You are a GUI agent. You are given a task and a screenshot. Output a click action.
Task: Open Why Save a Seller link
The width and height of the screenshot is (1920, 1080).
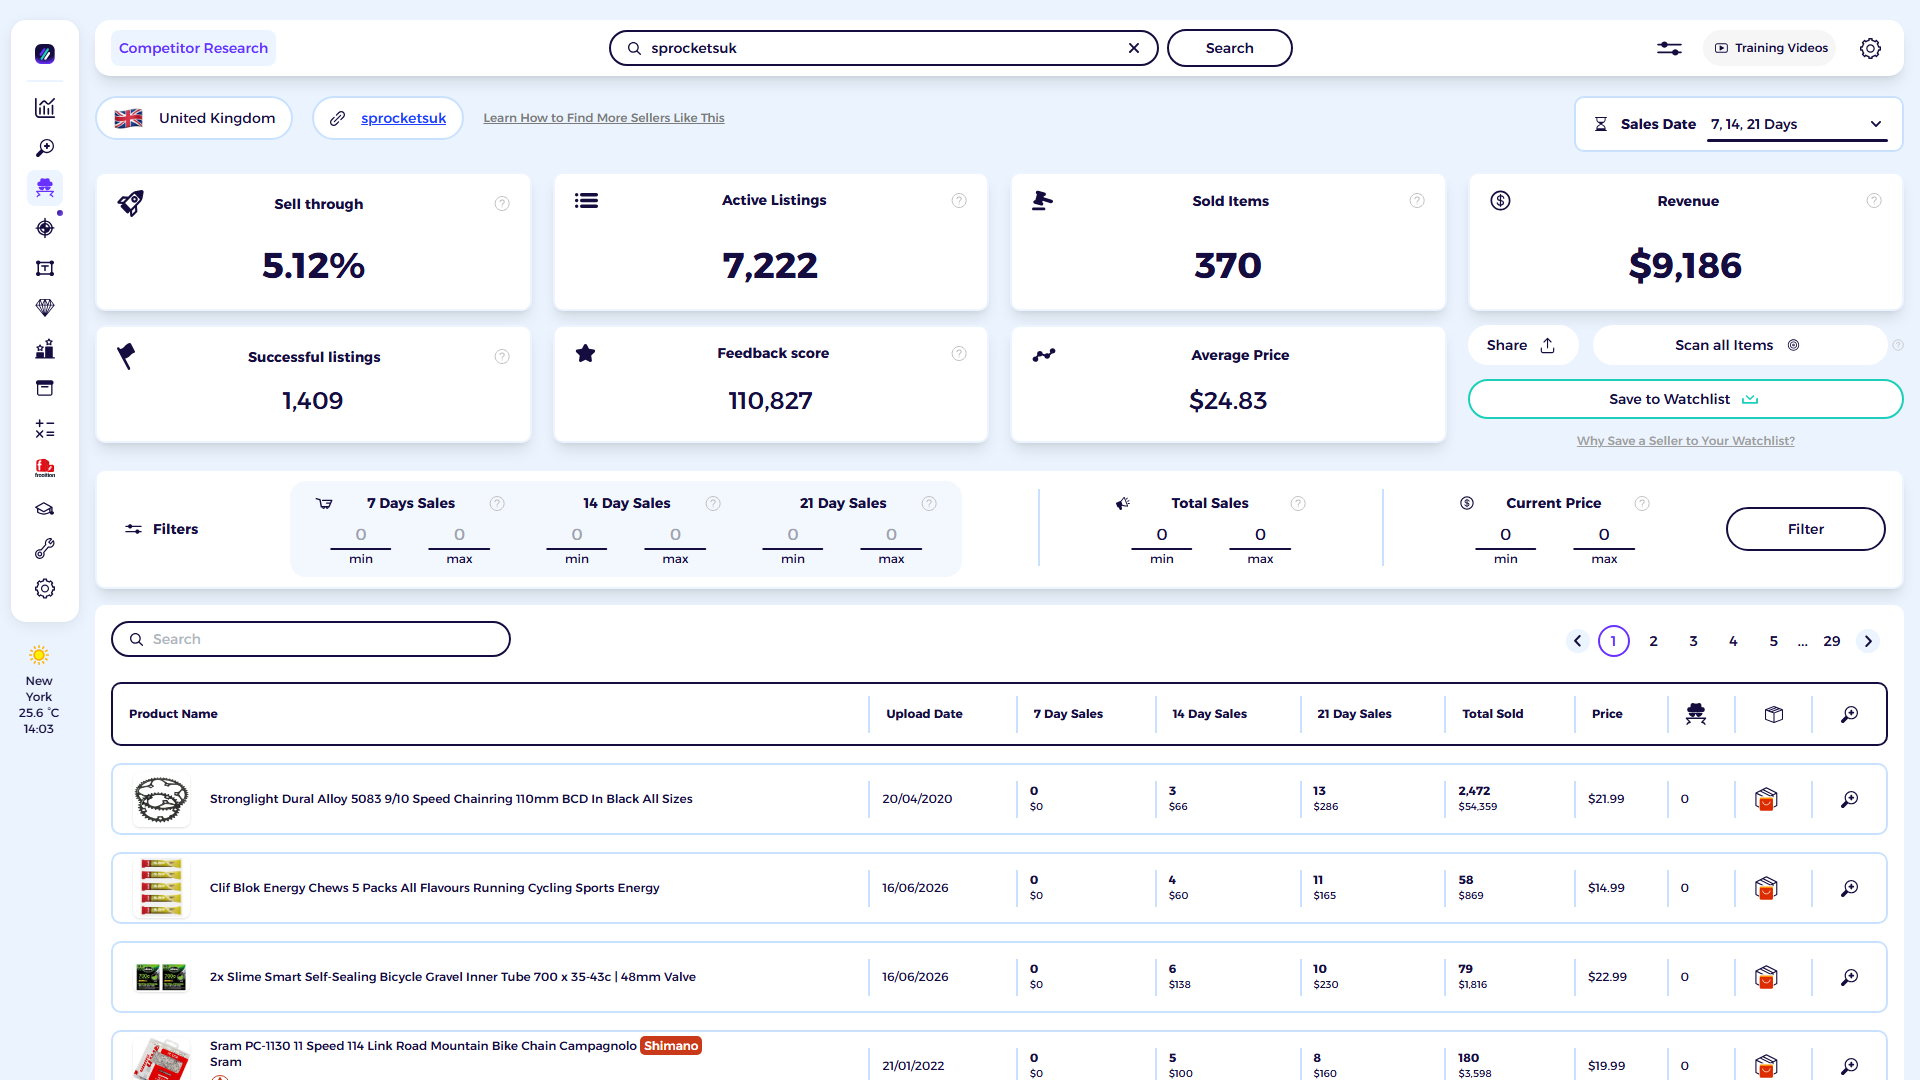[x=1685, y=441]
